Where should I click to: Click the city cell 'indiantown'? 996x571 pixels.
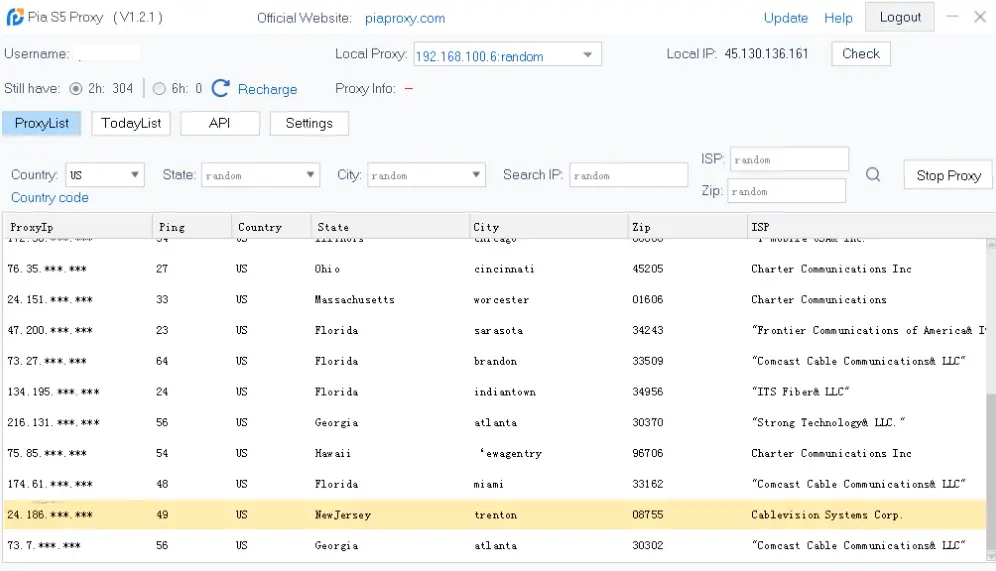click(x=505, y=392)
